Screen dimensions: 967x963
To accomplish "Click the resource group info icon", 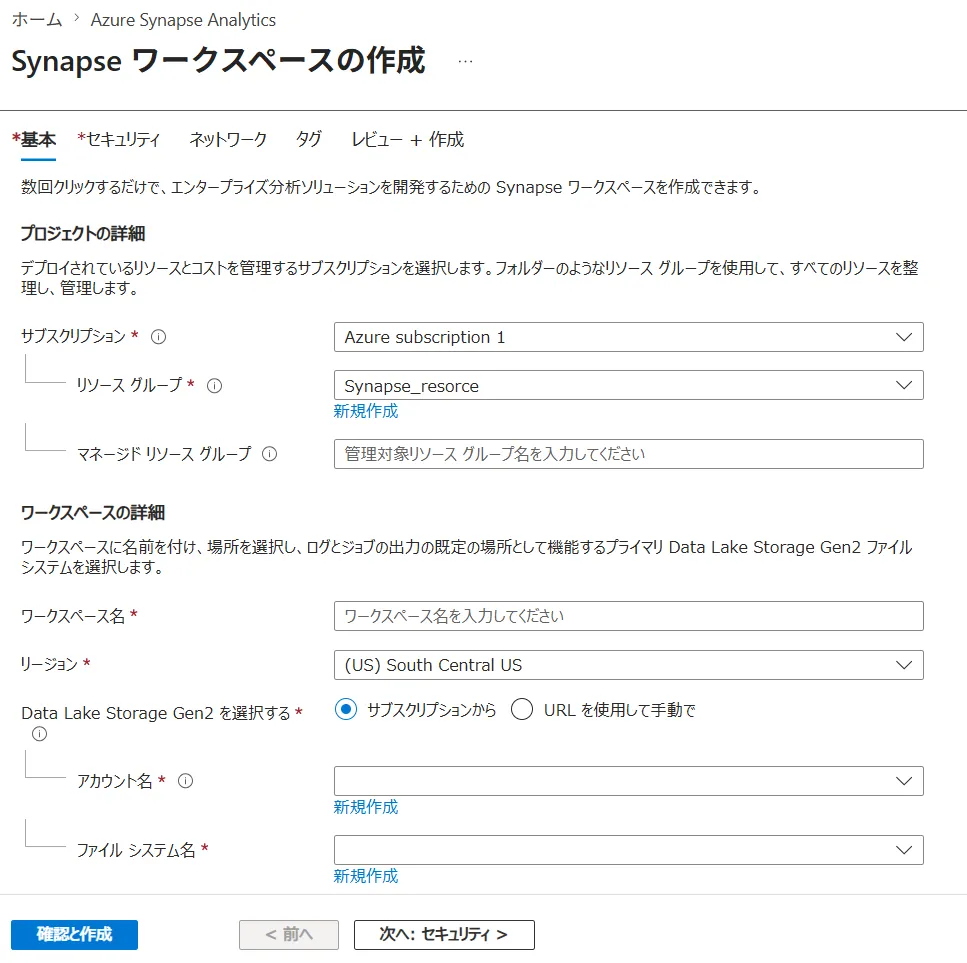I will (215, 386).
